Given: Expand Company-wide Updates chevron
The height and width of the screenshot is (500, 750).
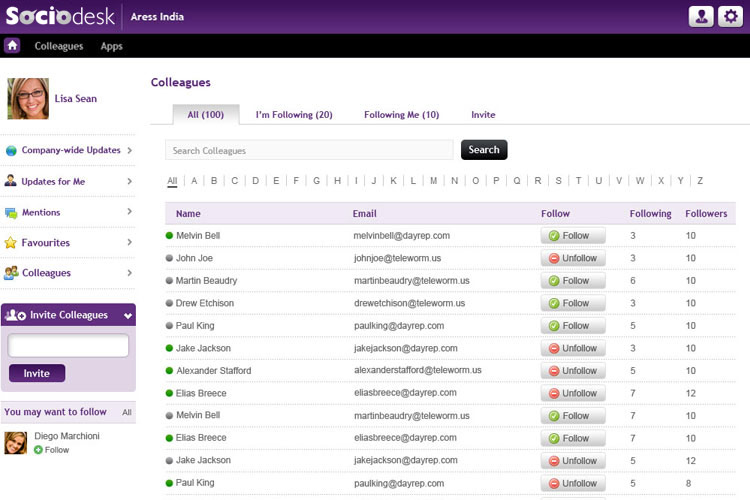Looking at the screenshot, I should pyautogui.click(x=129, y=150).
